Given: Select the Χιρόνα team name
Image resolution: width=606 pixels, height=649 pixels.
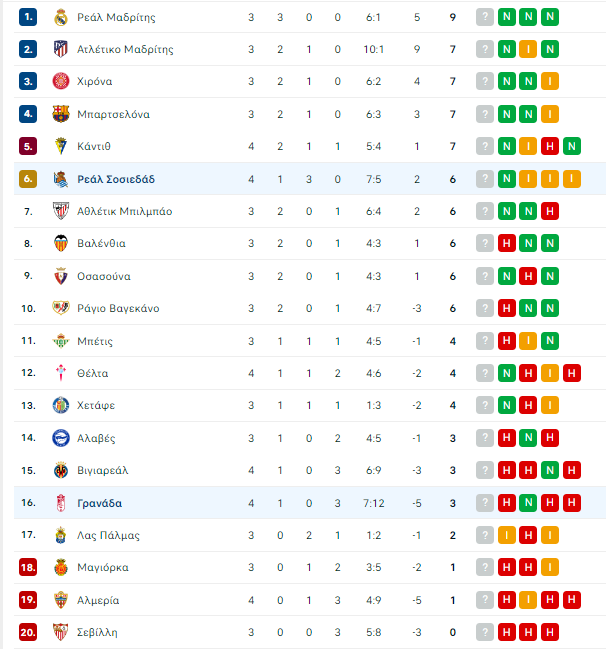Looking at the screenshot, I should 94,82.
